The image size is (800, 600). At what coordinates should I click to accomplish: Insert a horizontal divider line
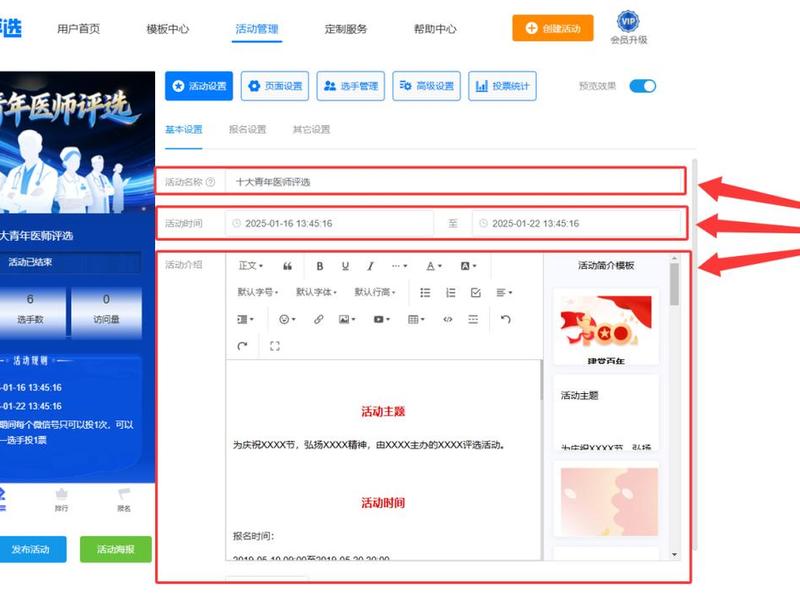tap(473, 319)
